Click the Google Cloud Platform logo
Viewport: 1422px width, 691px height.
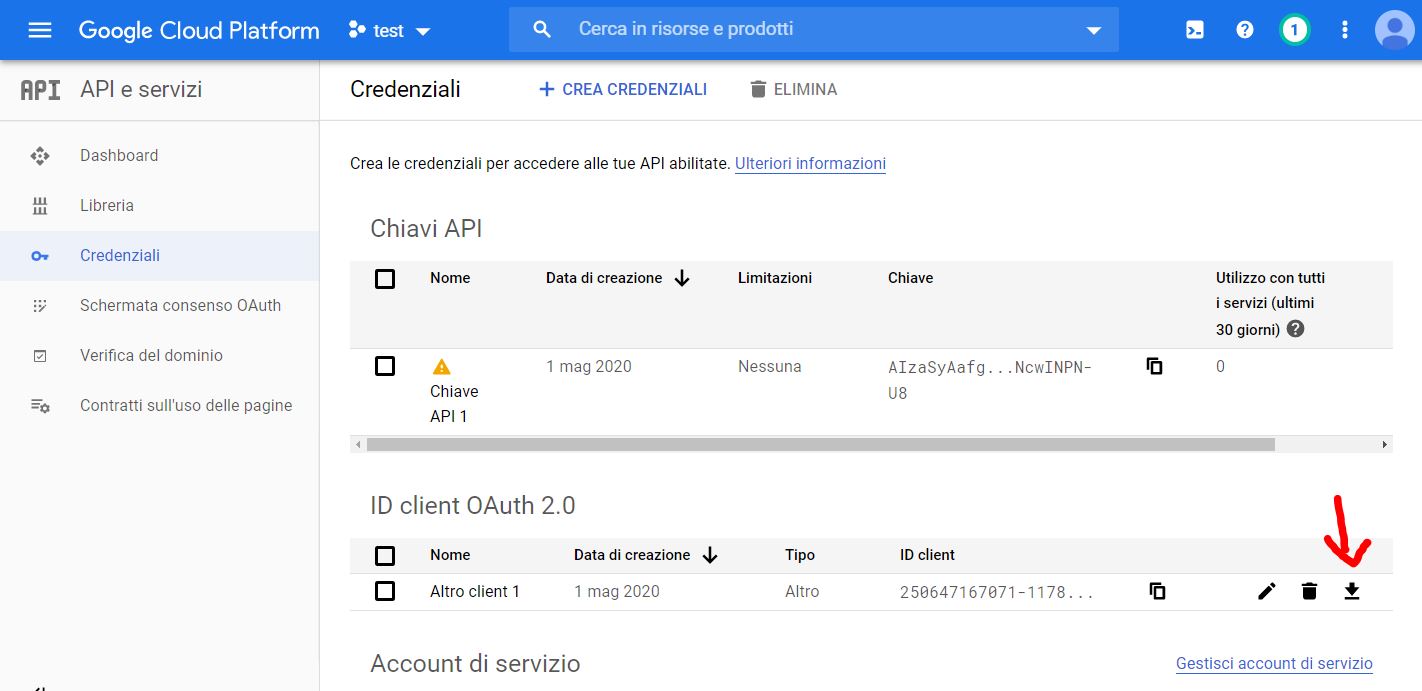(x=199, y=30)
